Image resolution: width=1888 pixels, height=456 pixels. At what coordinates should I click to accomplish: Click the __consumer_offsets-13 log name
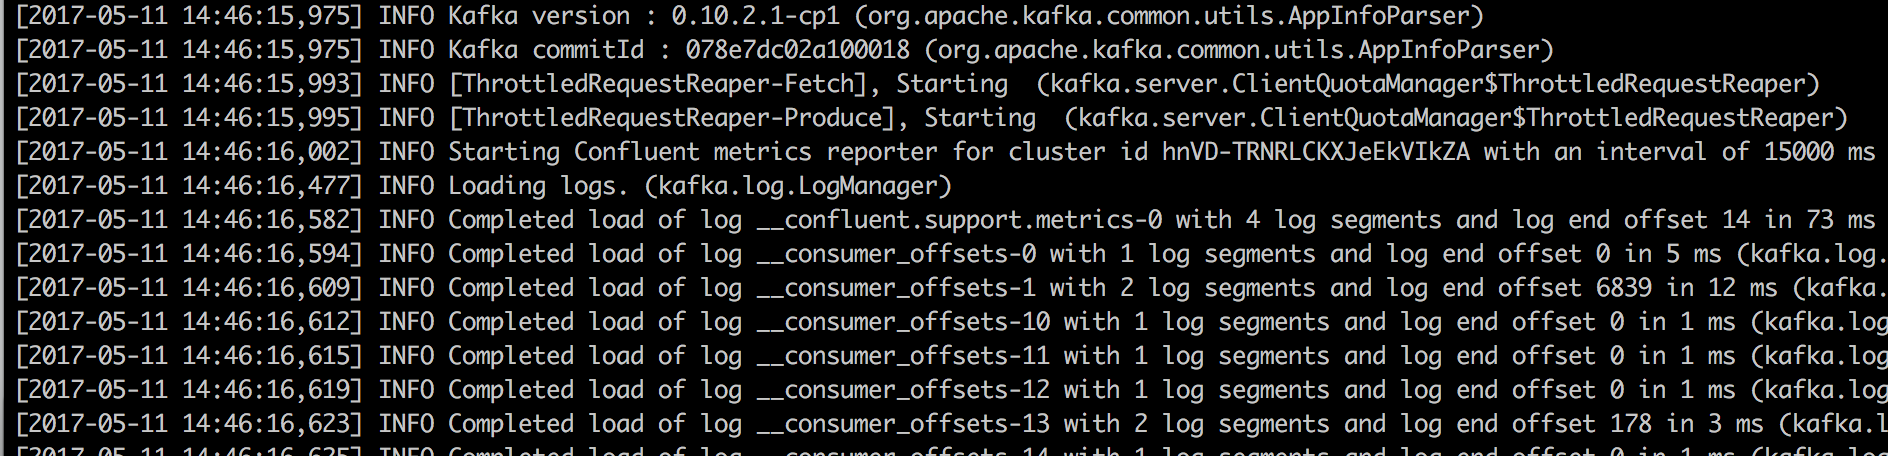903,424
